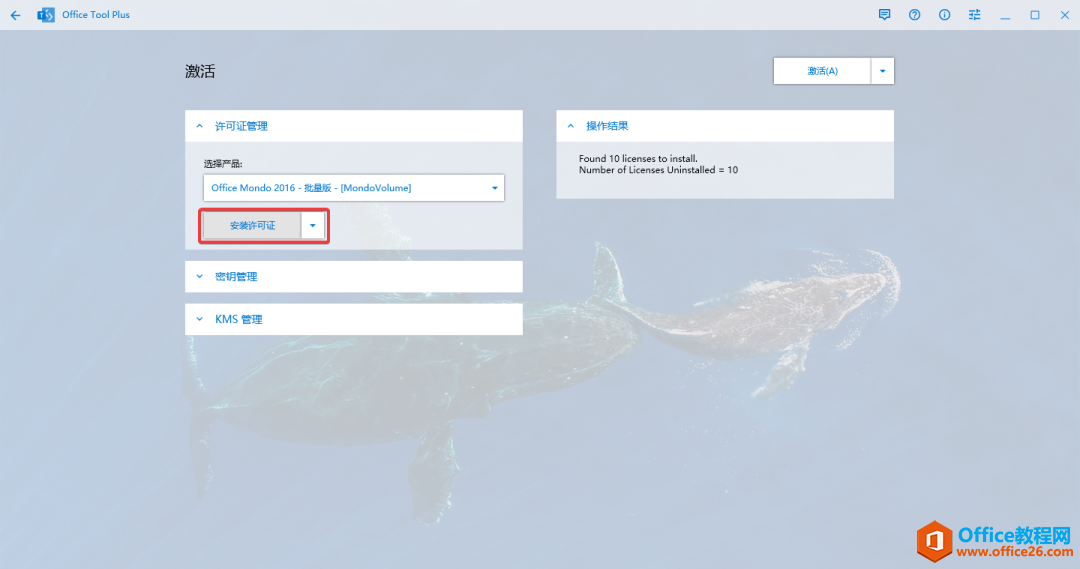Maximize the Office Tool Plus window
This screenshot has width=1080, height=569.
(x=1035, y=14)
